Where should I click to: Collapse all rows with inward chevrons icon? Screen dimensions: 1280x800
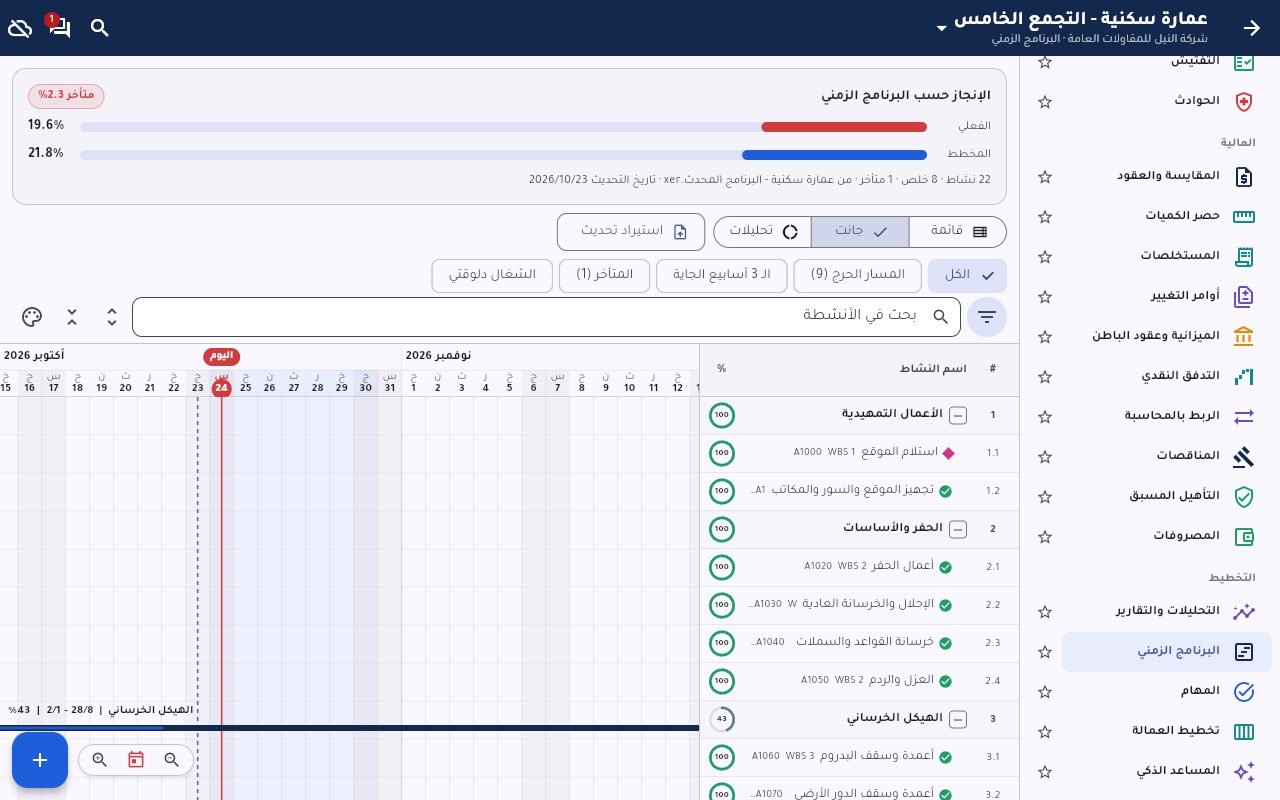(x=72, y=317)
